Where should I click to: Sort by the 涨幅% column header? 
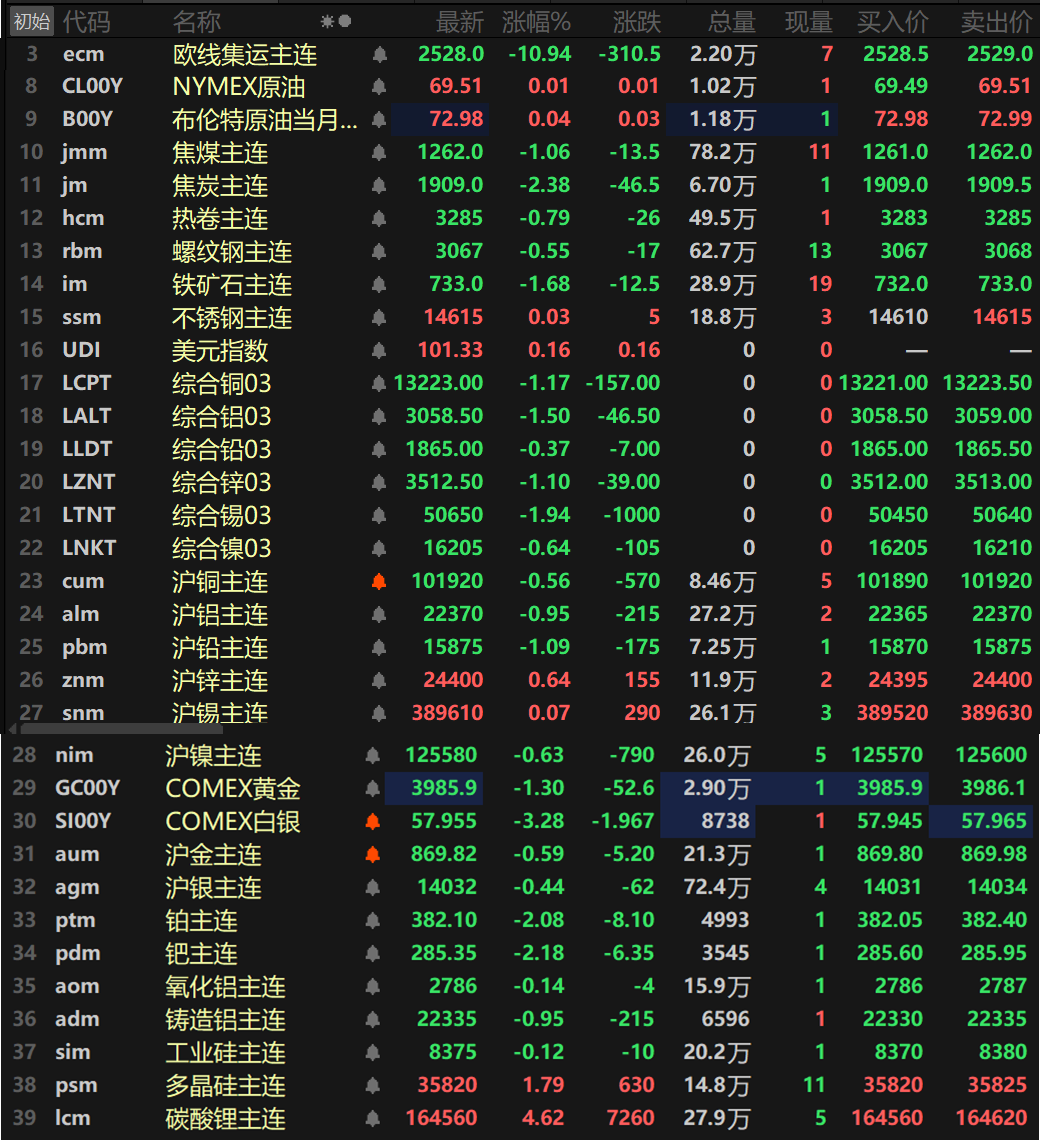[536, 23]
